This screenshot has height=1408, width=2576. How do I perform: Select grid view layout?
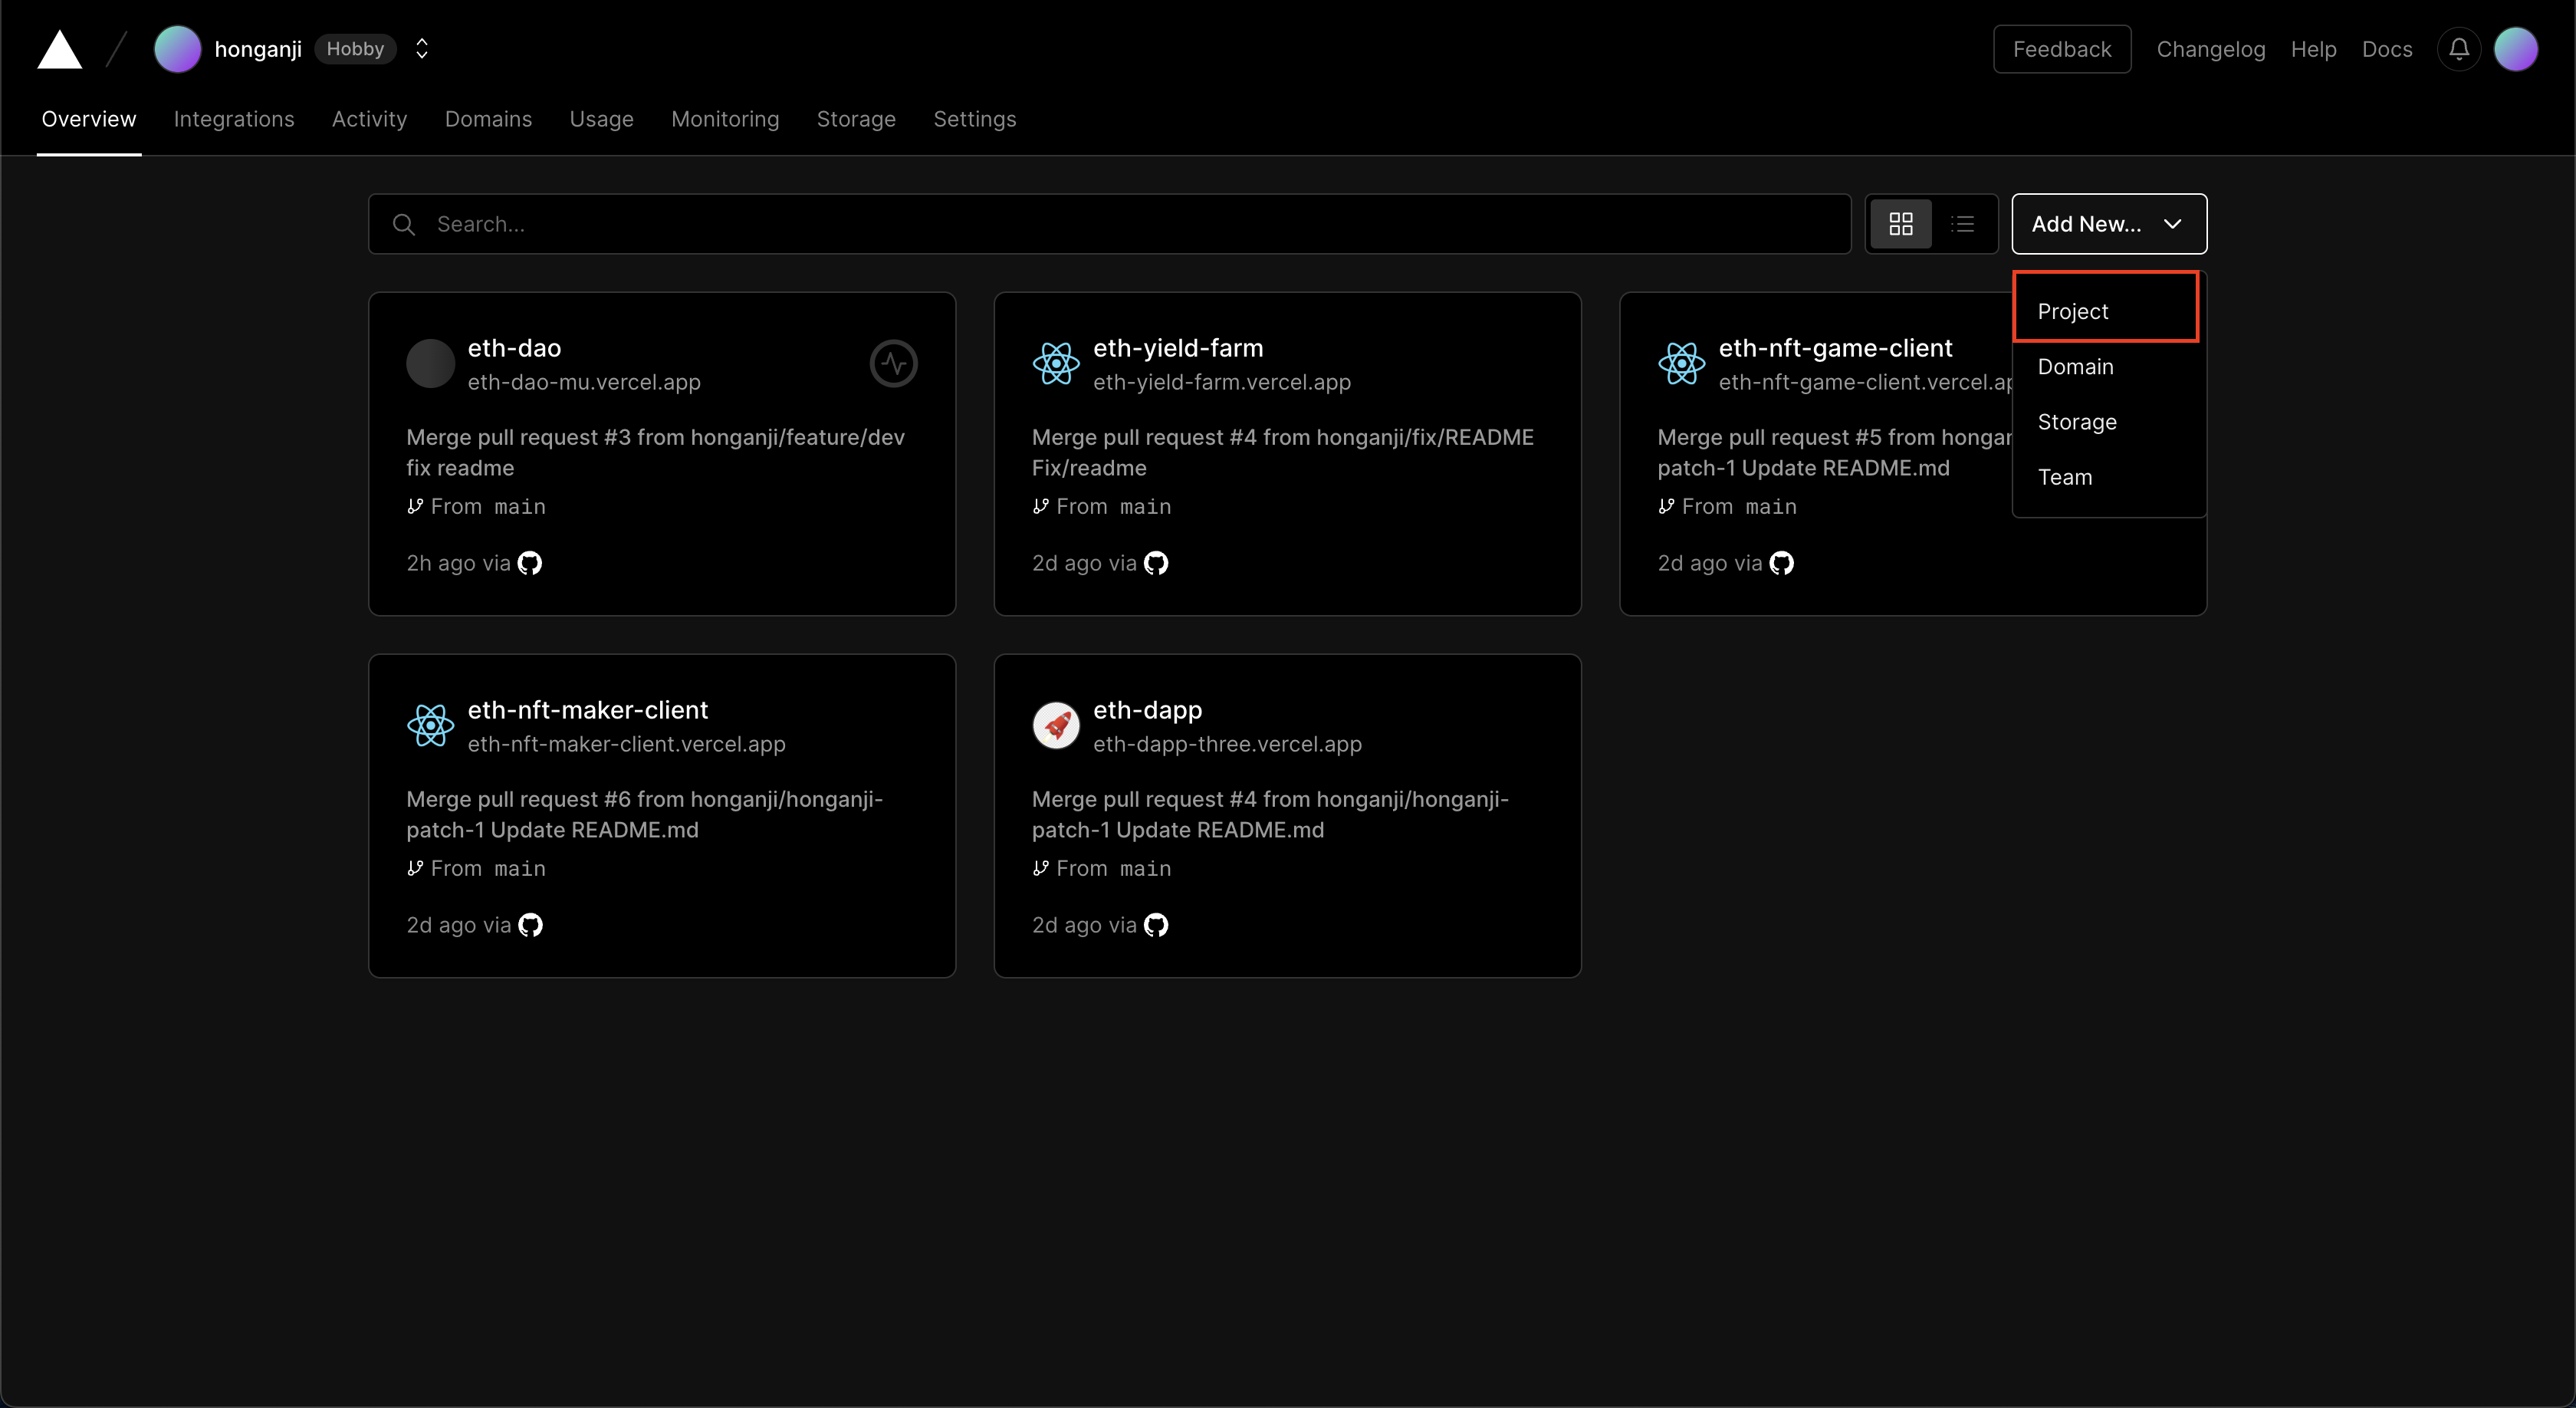click(x=1901, y=224)
